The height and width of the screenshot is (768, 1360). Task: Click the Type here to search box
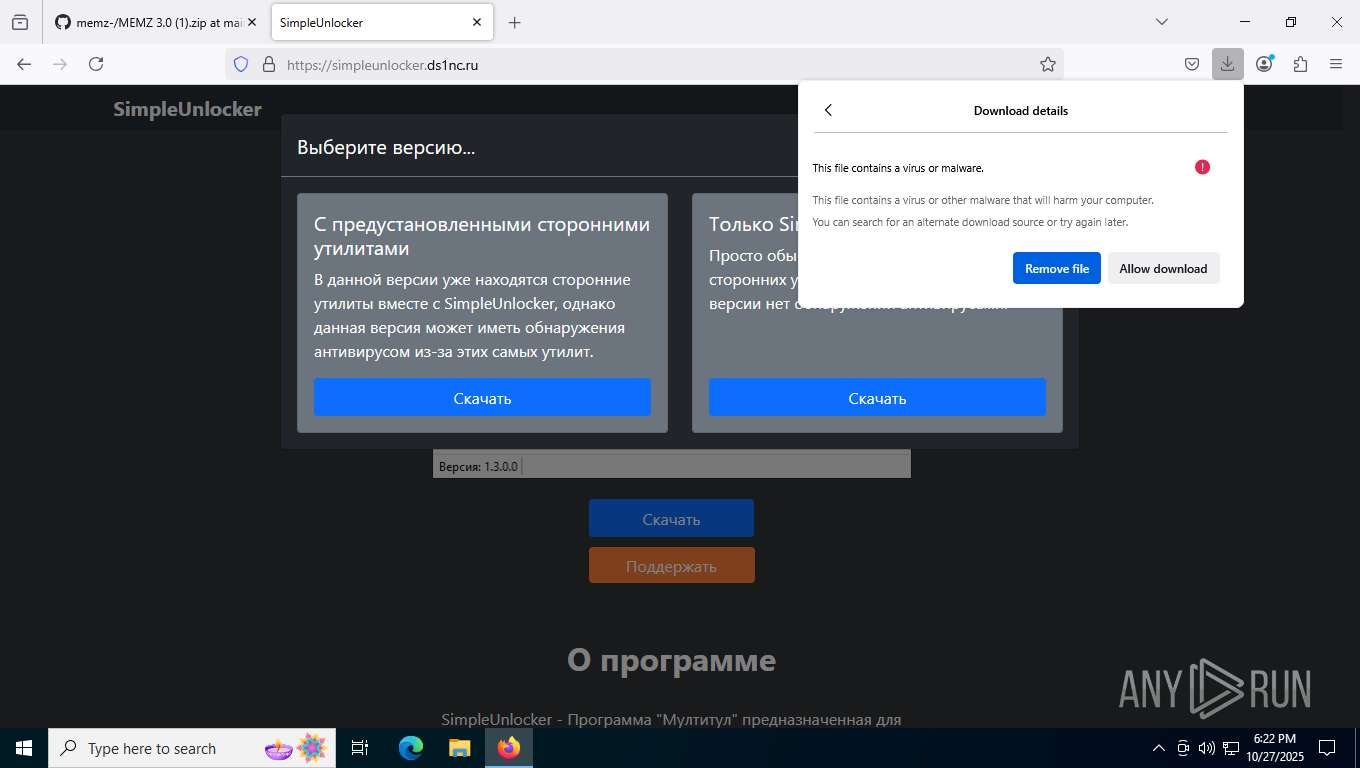click(190, 748)
